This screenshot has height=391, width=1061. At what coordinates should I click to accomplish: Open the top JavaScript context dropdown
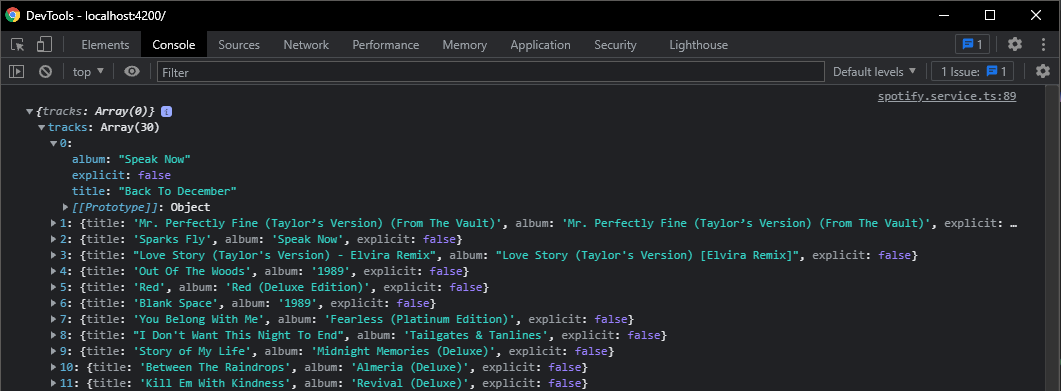89,72
